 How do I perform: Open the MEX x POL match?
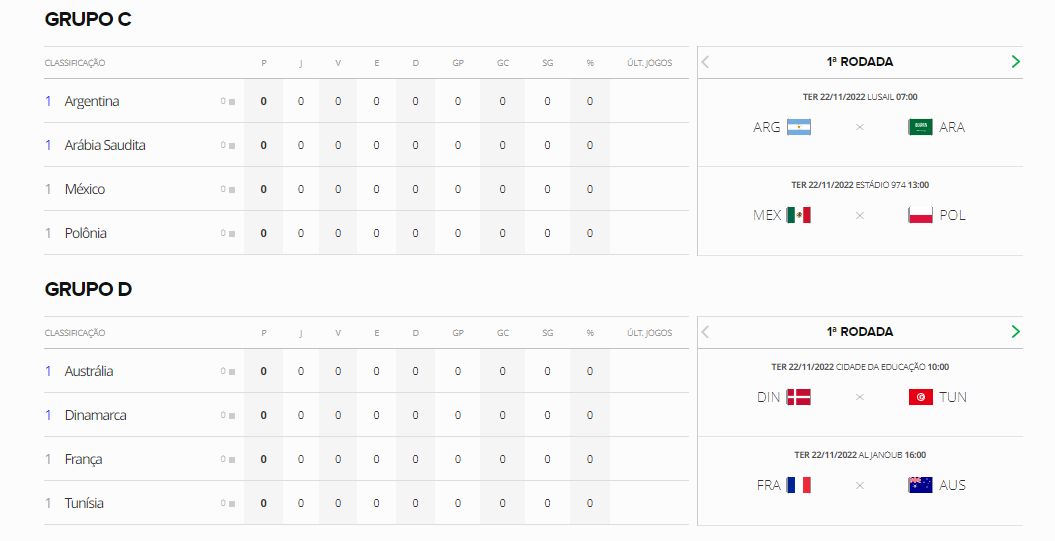[x=860, y=211]
